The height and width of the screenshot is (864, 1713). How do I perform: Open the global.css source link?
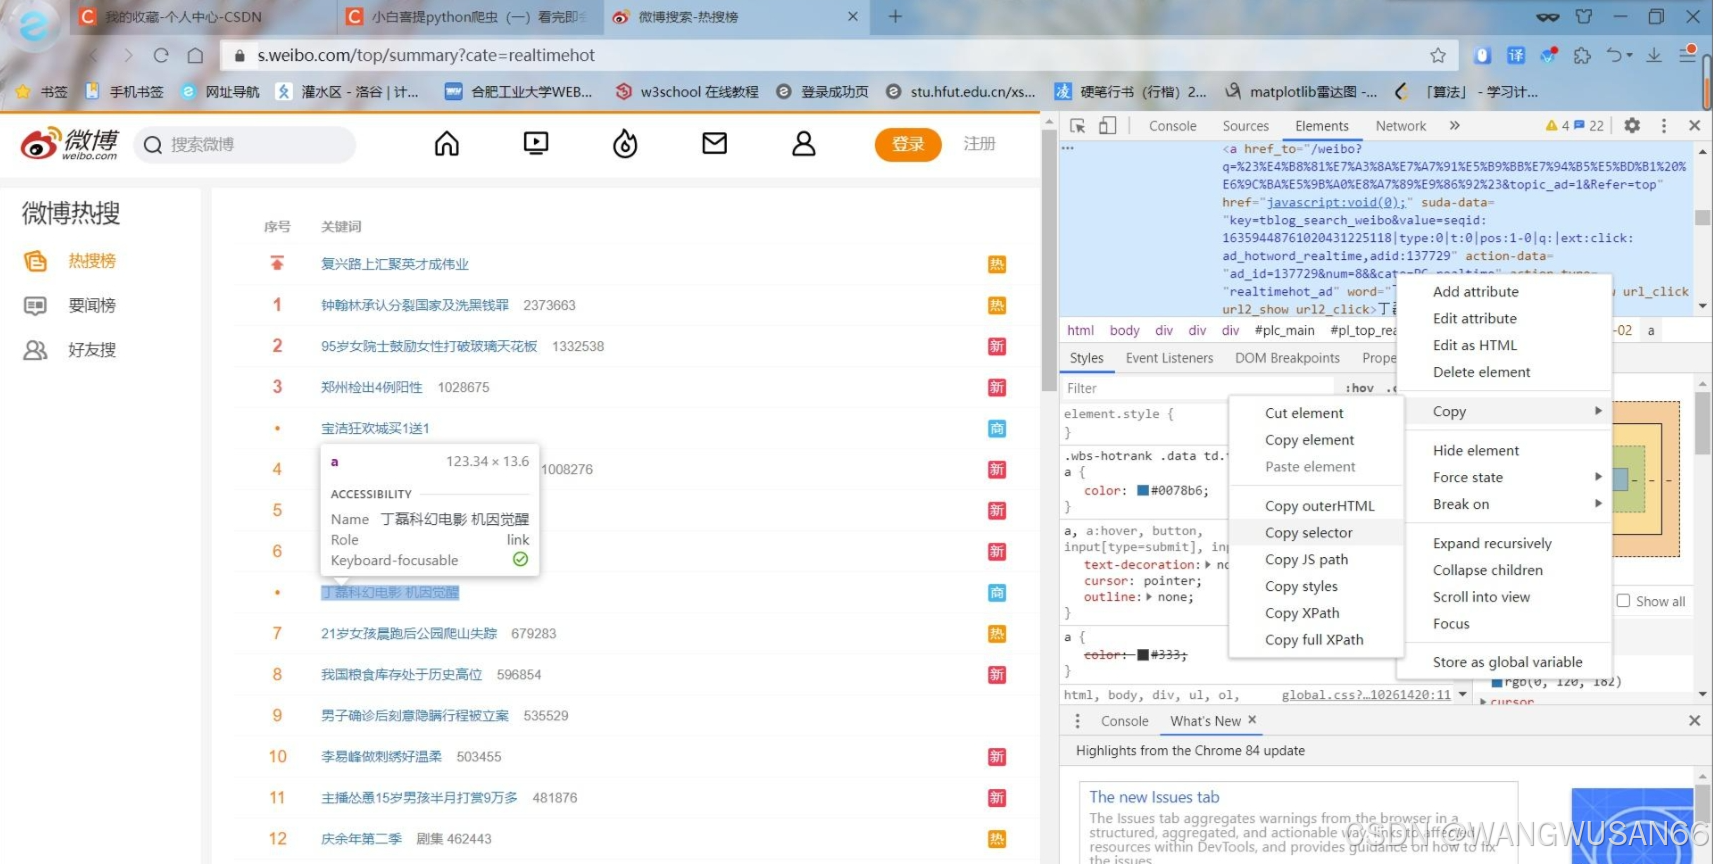(x=1366, y=694)
